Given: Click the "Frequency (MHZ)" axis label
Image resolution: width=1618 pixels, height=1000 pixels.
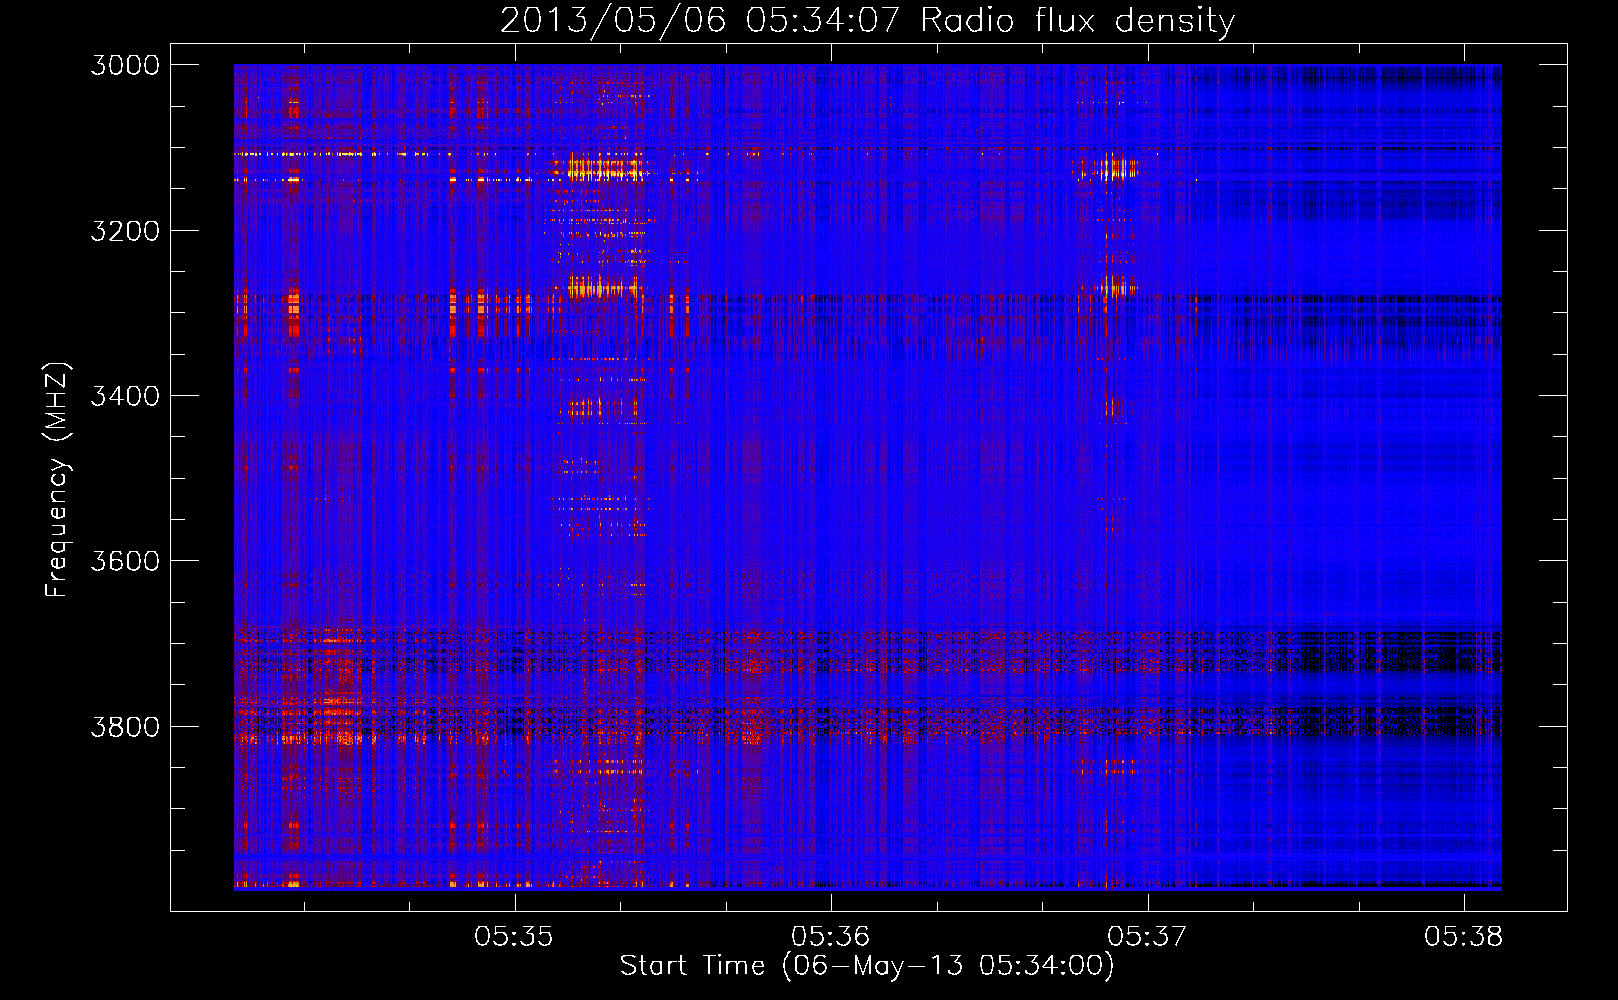Looking at the screenshot, I should point(57,479).
